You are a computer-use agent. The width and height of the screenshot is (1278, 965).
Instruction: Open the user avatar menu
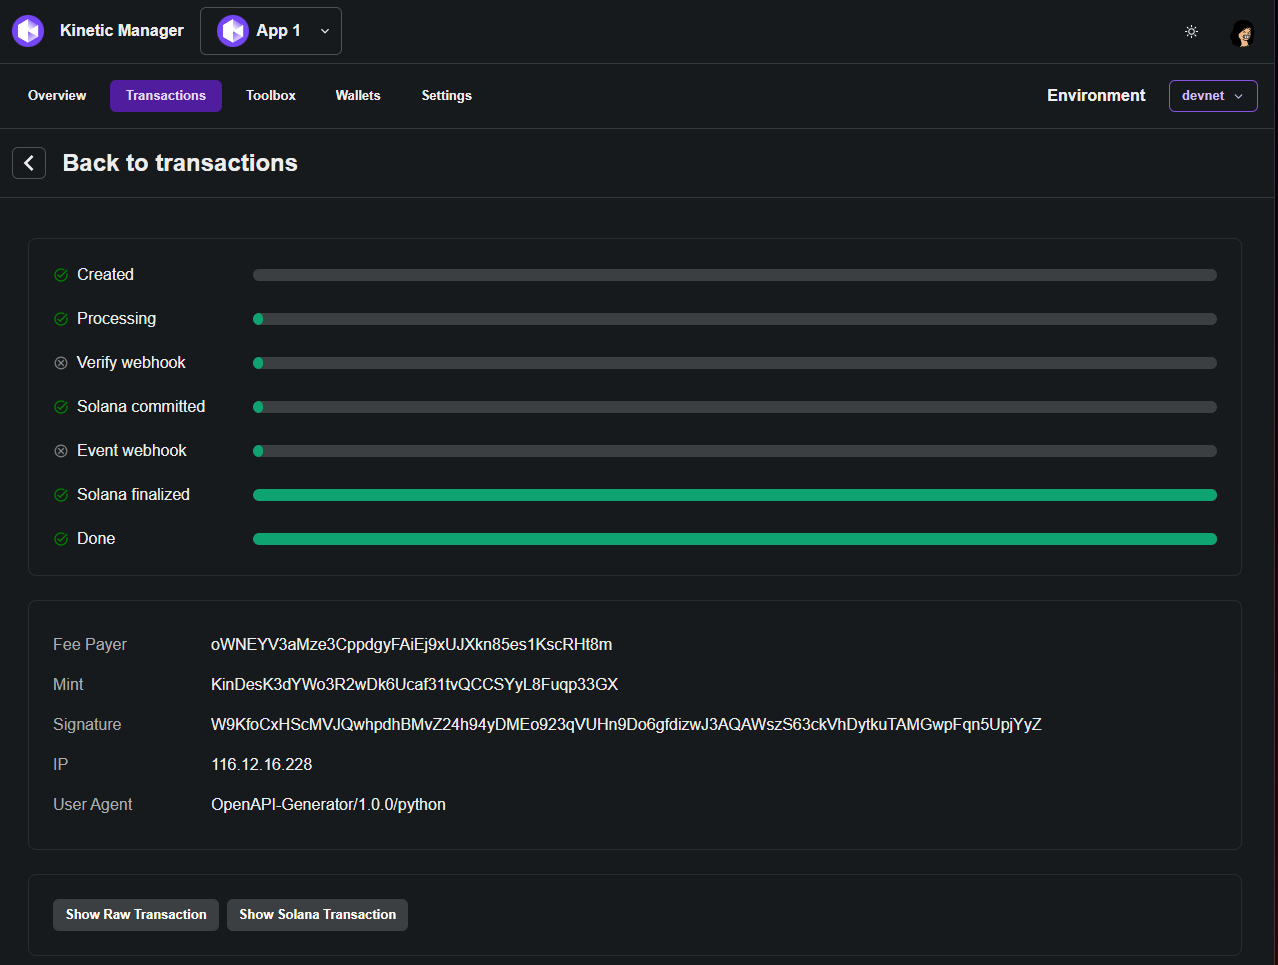[x=1243, y=33]
